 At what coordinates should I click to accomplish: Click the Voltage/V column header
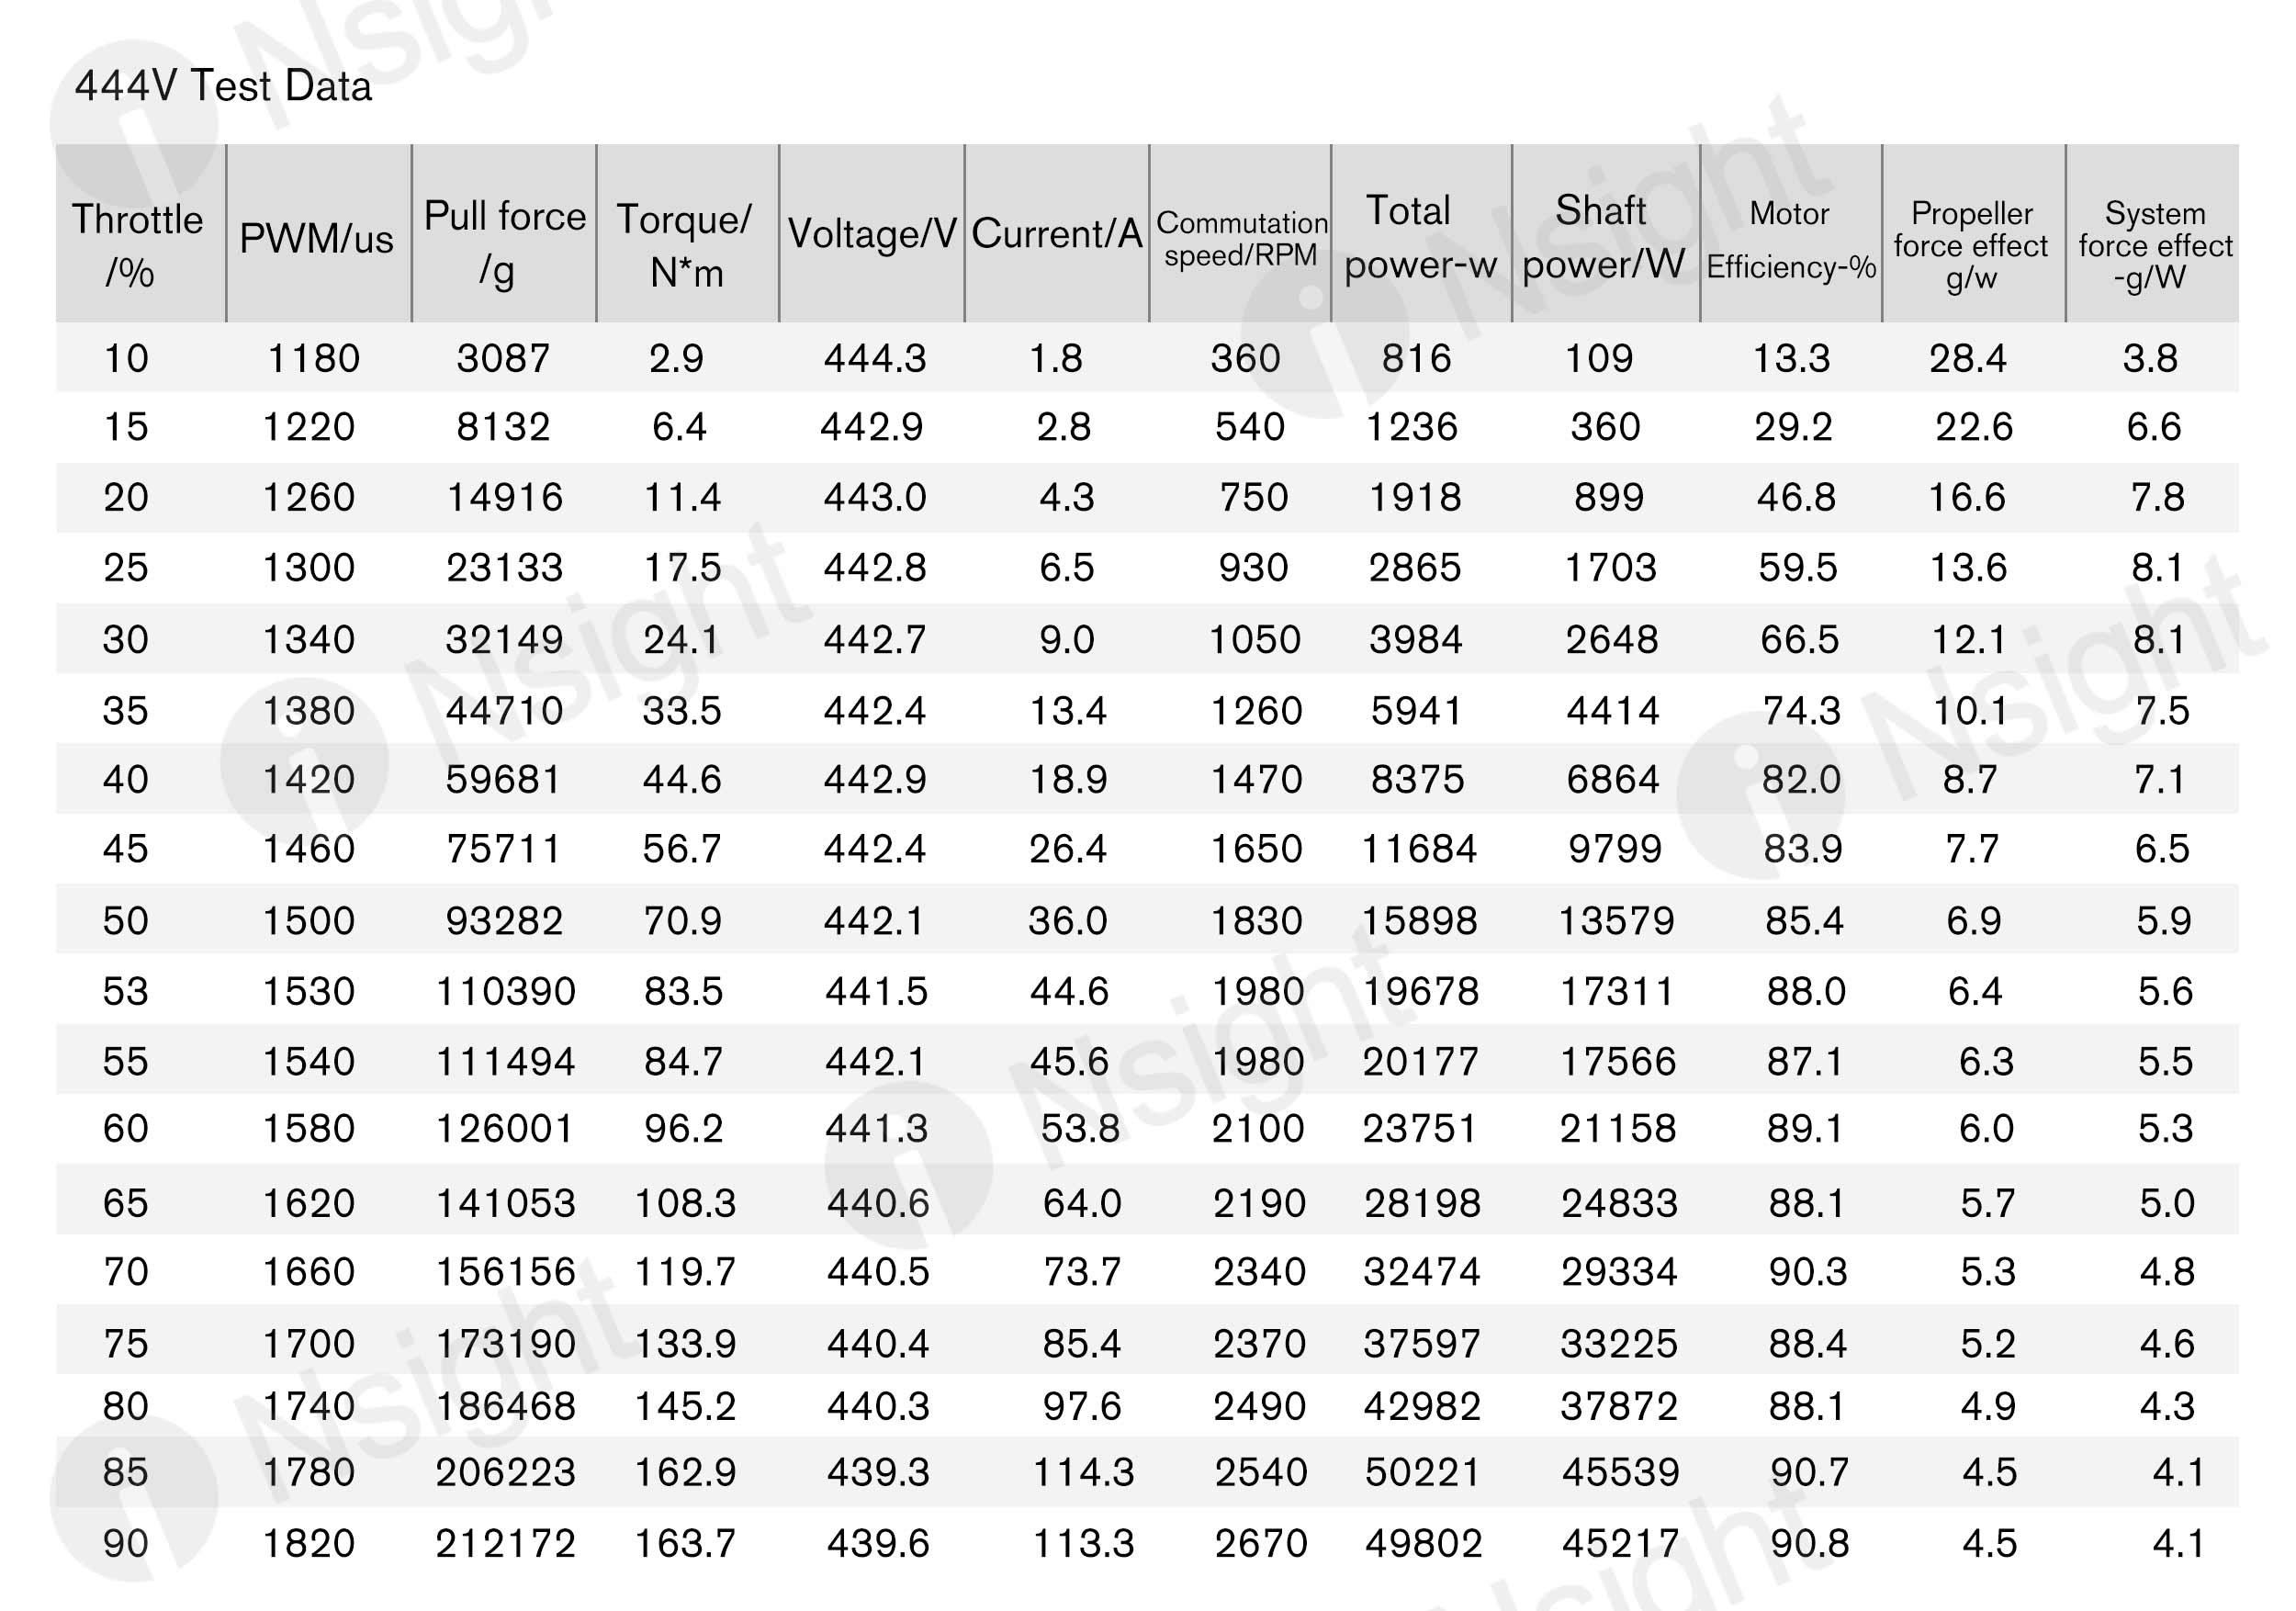871,234
